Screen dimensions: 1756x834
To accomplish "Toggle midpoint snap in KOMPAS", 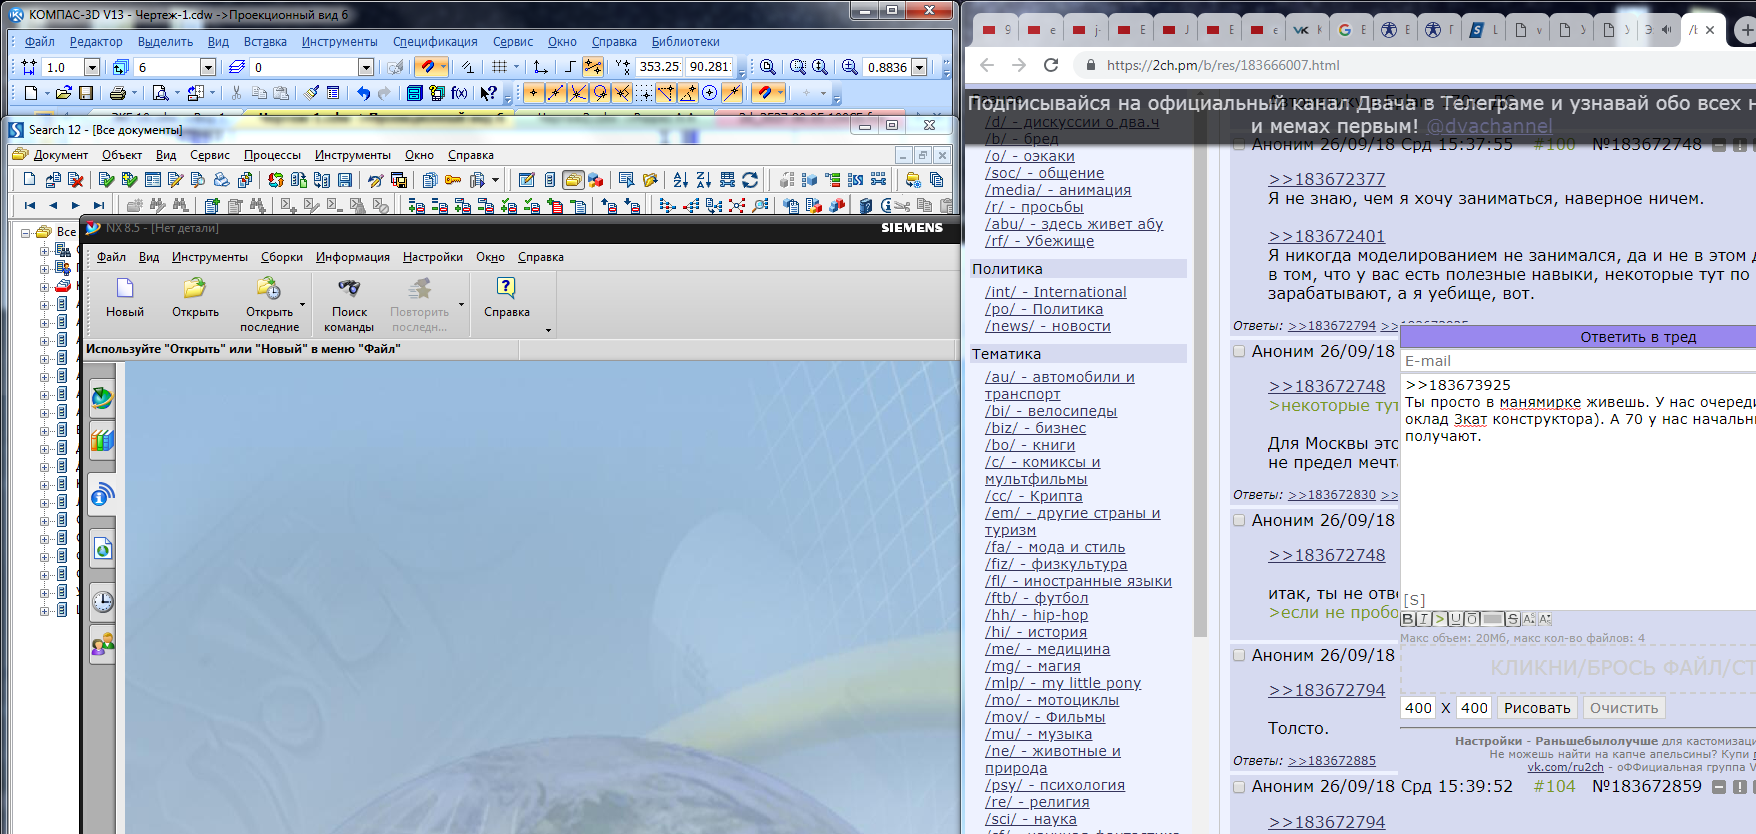I will click(555, 93).
